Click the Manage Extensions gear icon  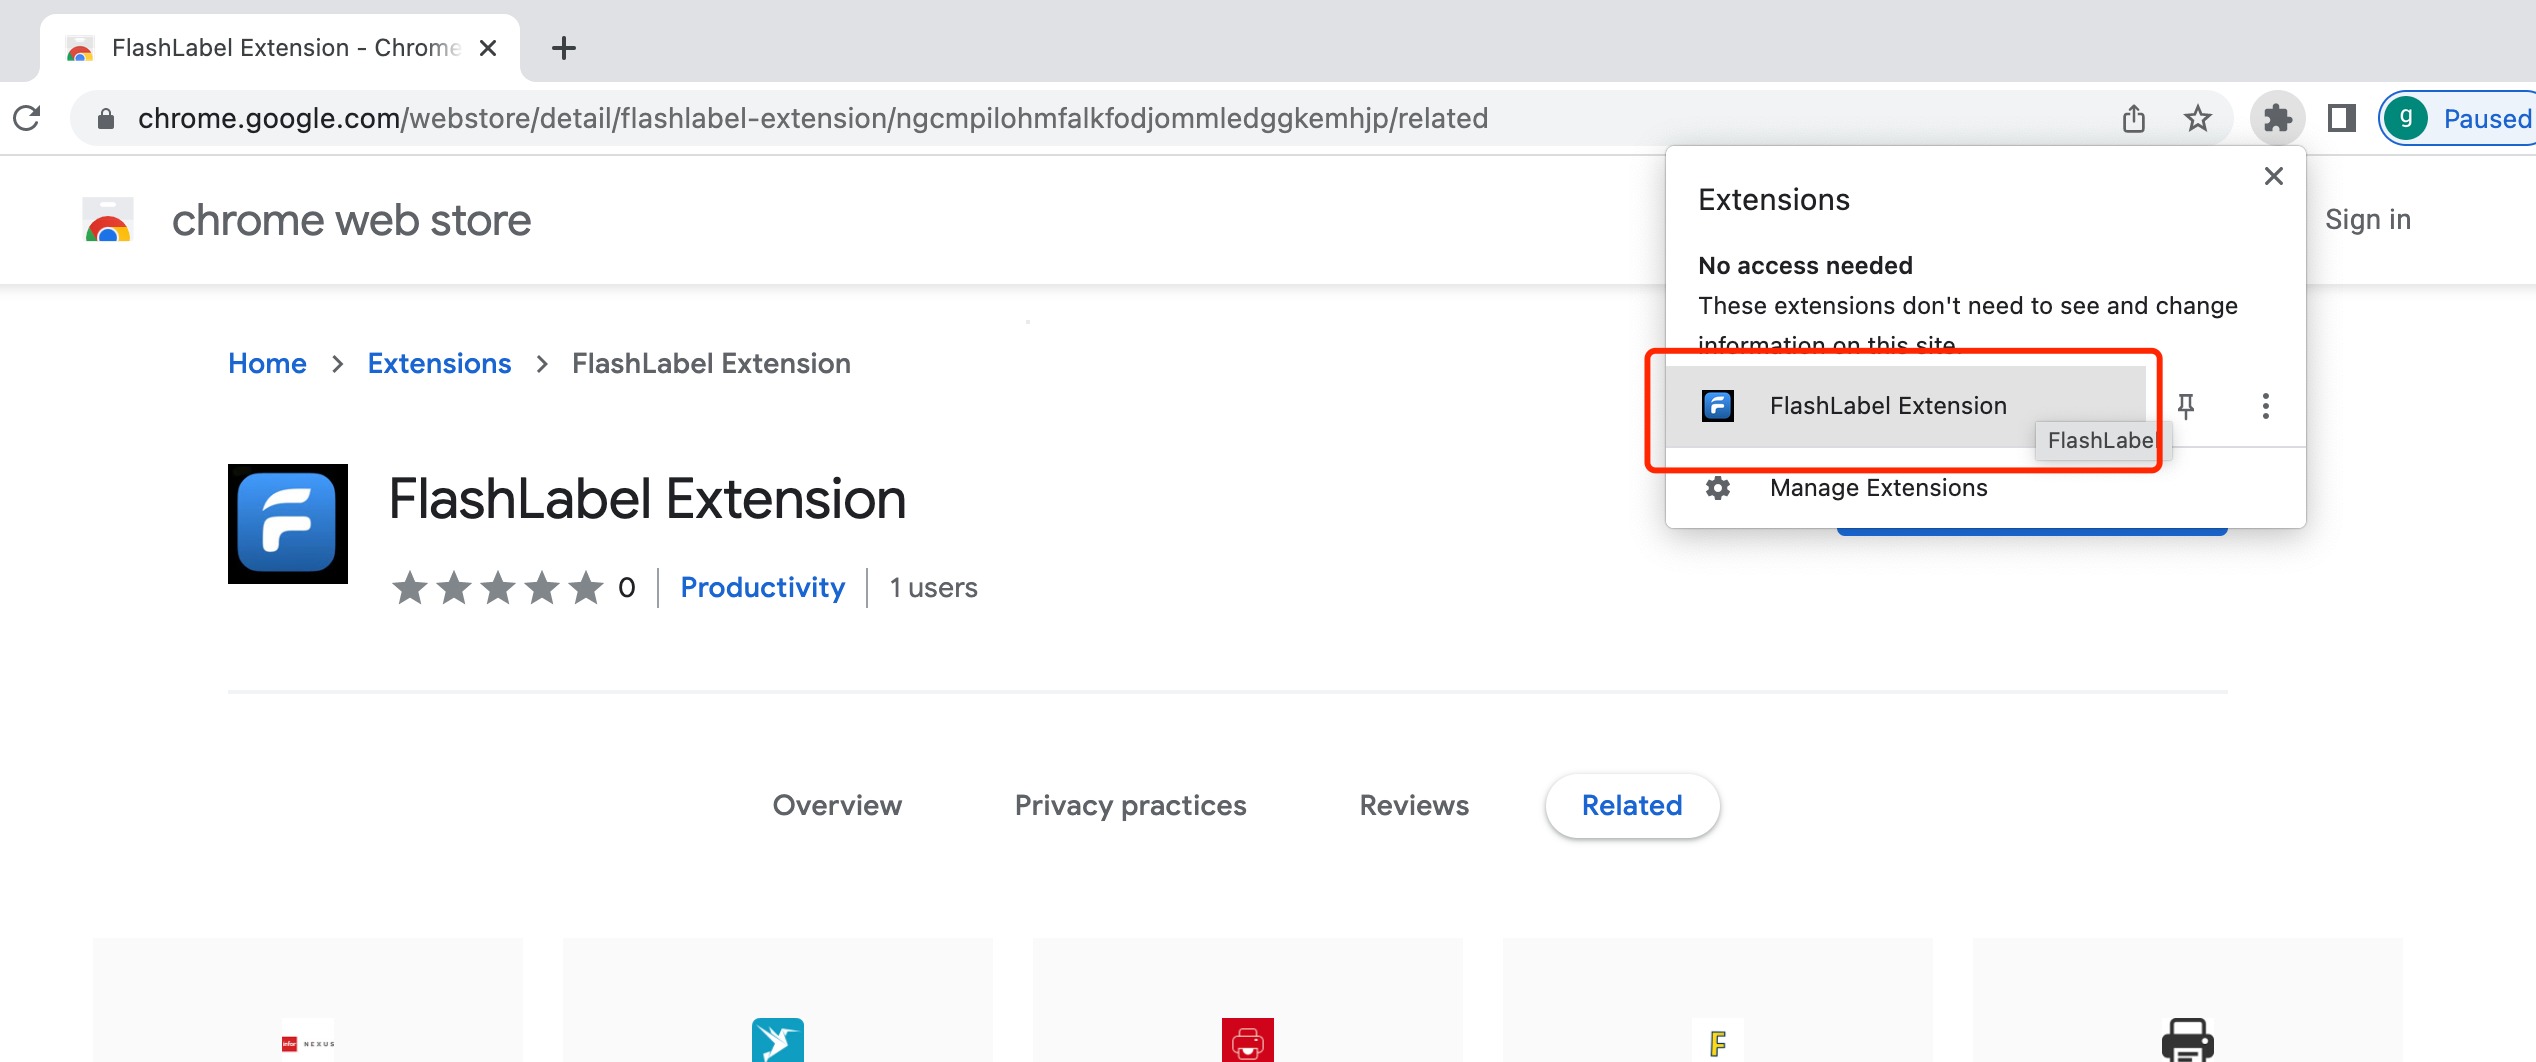(x=1717, y=487)
